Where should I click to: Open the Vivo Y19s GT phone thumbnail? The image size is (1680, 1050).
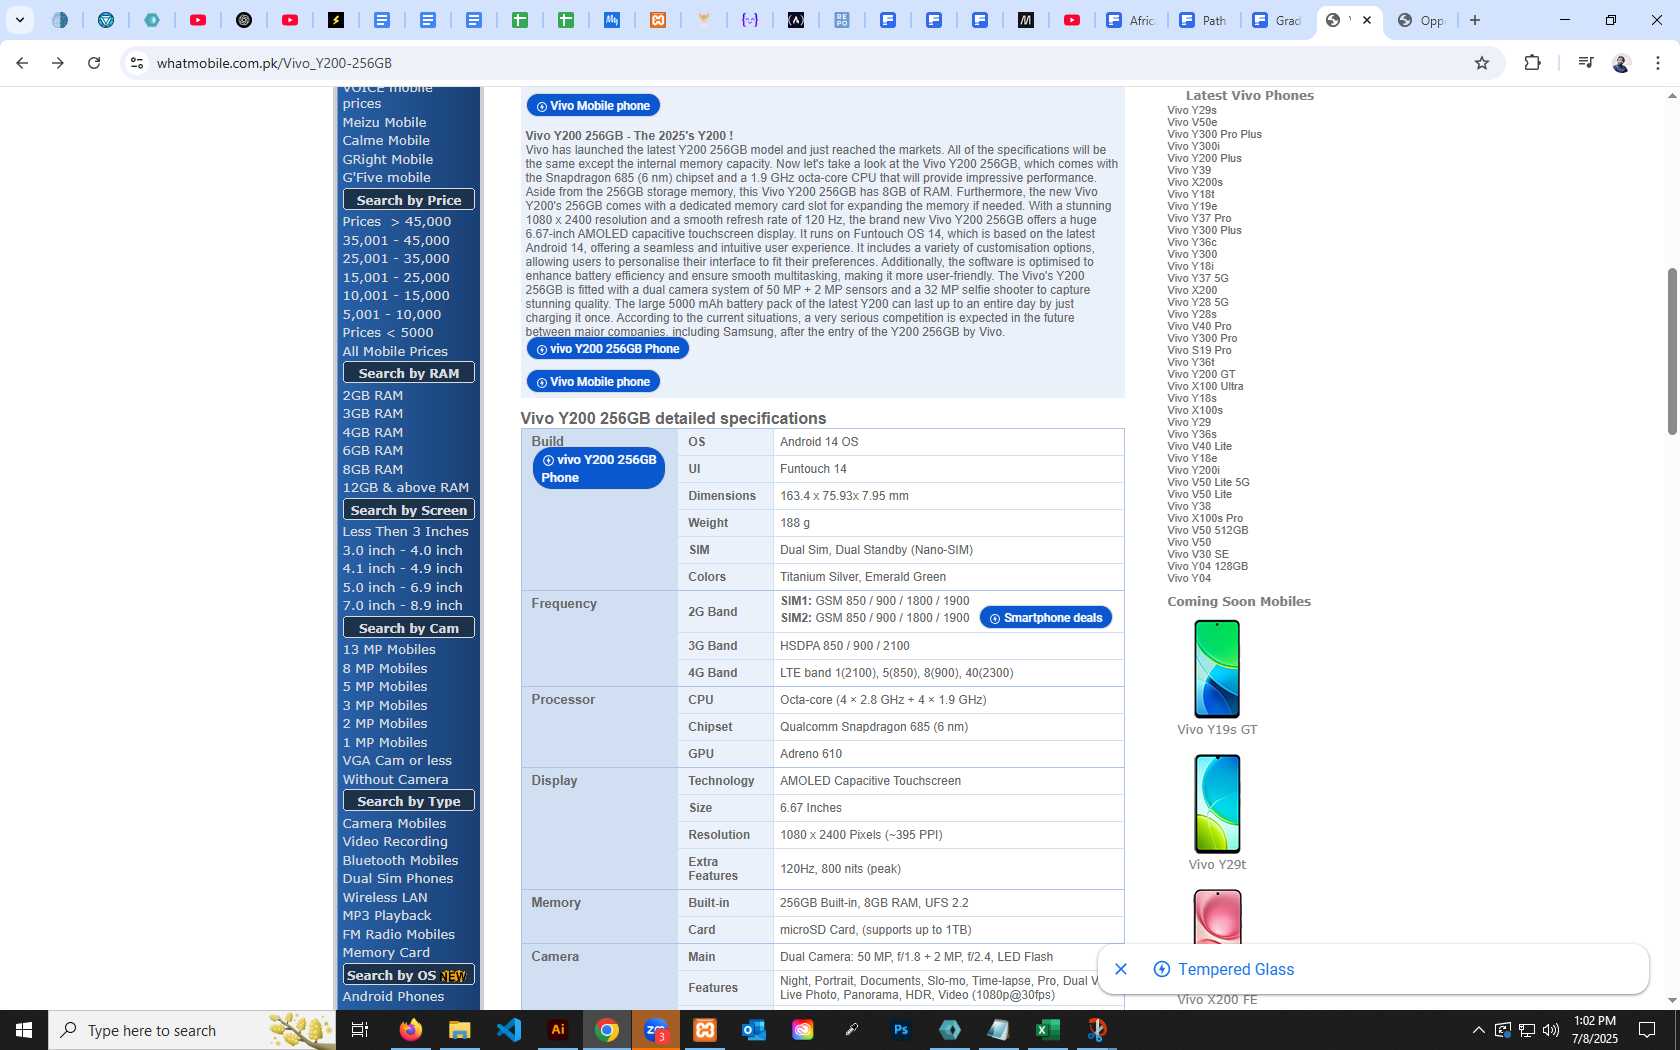tap(1217, 669)
